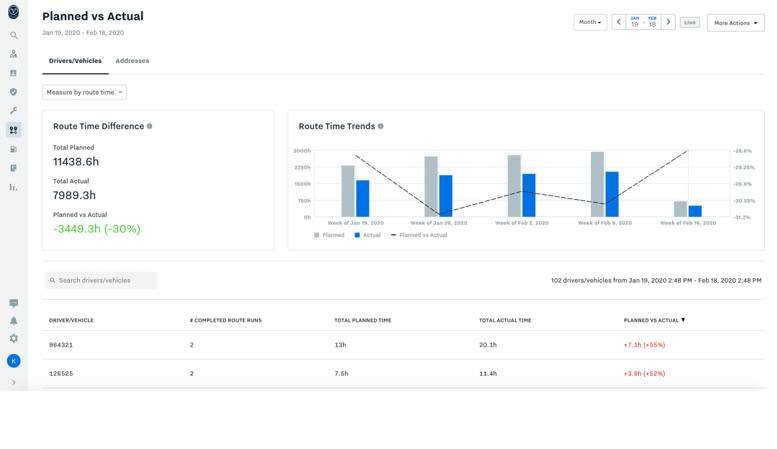Click the 11438.6h Total Planned value

click(76, 162)
